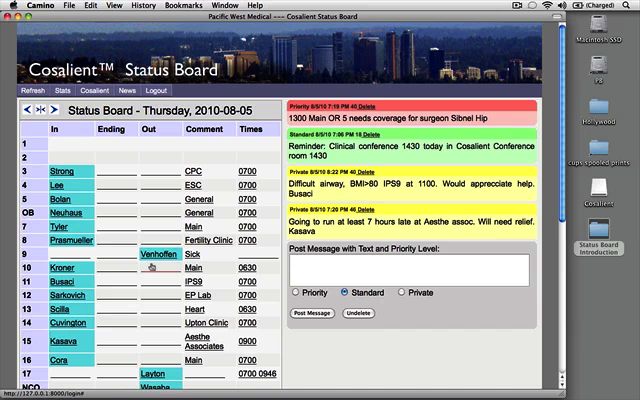Click the page vertical scrollbar thumb
The image size is (640, 400).
(562, 122)
